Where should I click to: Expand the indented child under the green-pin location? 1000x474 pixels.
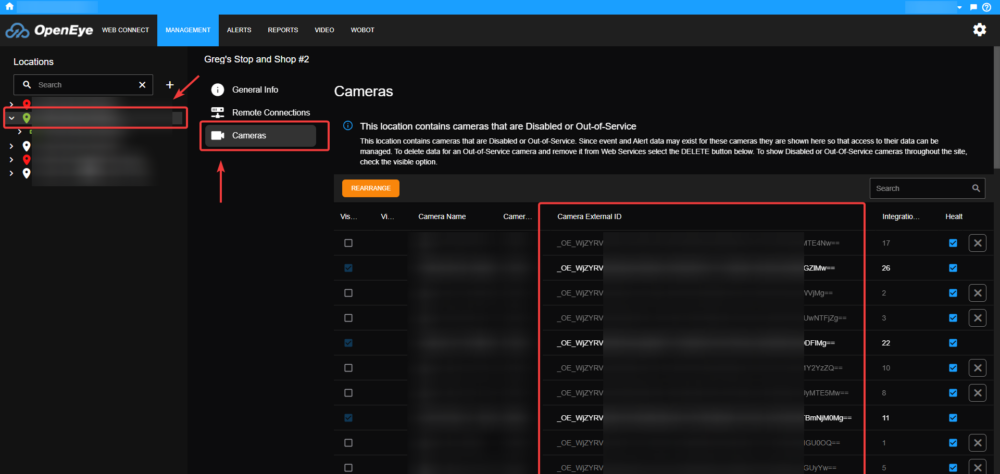click(20, 131)
